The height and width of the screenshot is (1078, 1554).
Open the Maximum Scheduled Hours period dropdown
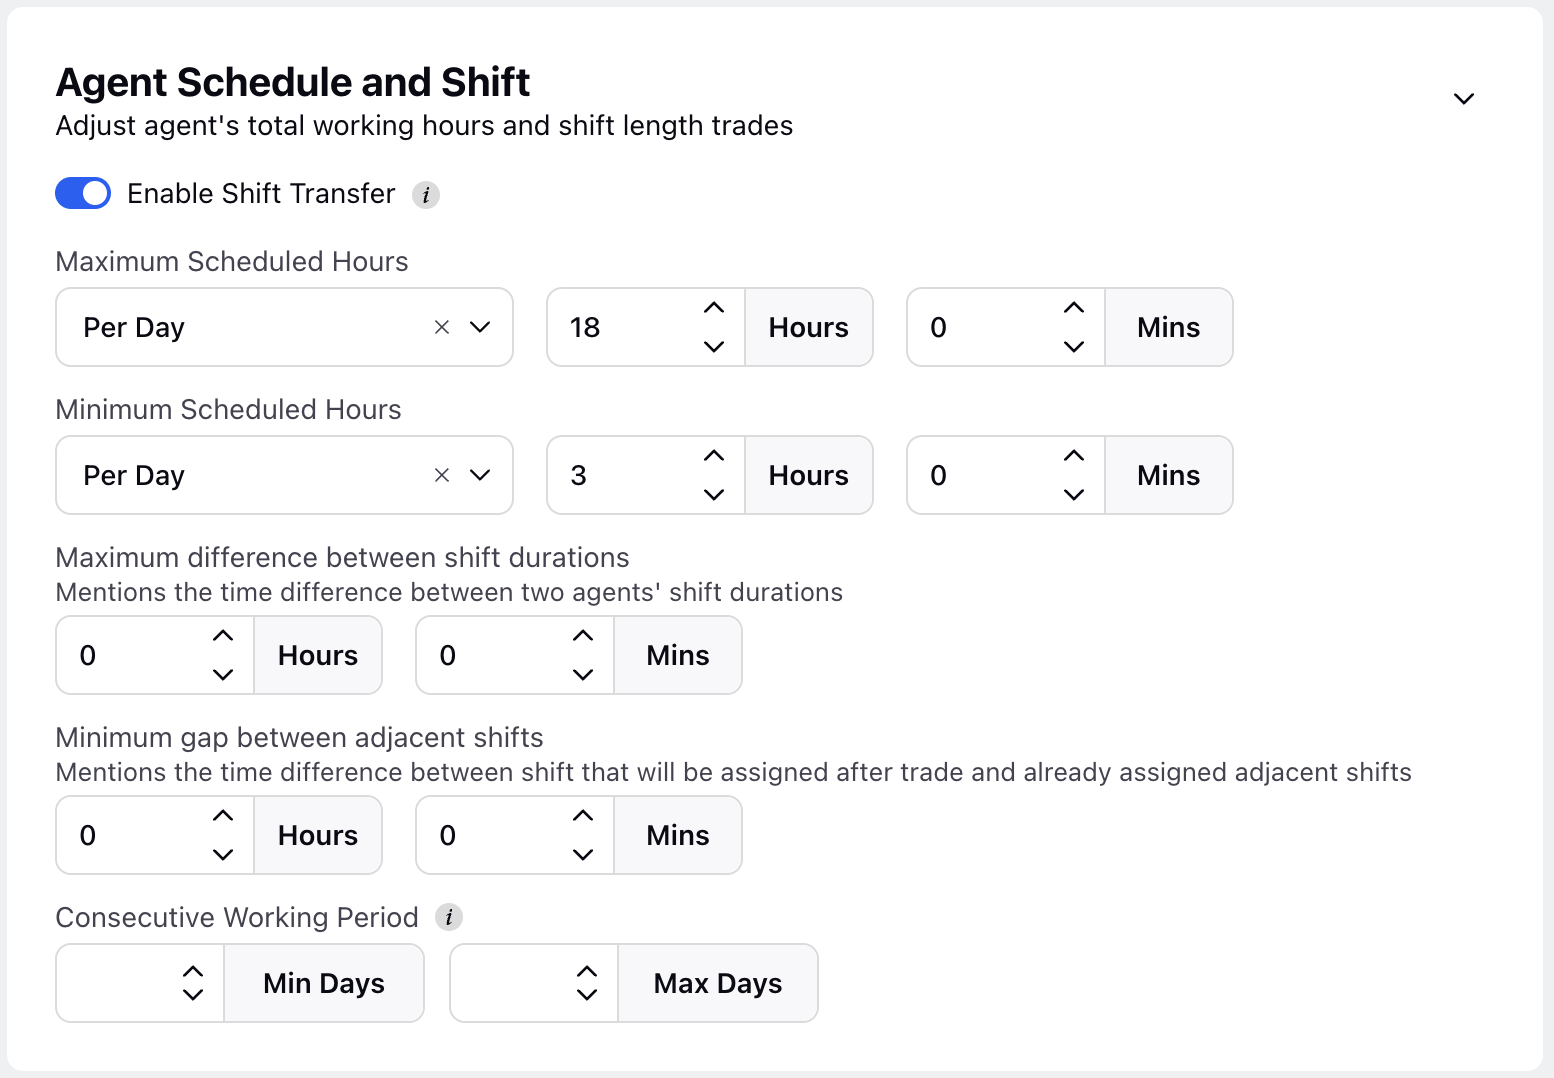[x=480, y=327]
